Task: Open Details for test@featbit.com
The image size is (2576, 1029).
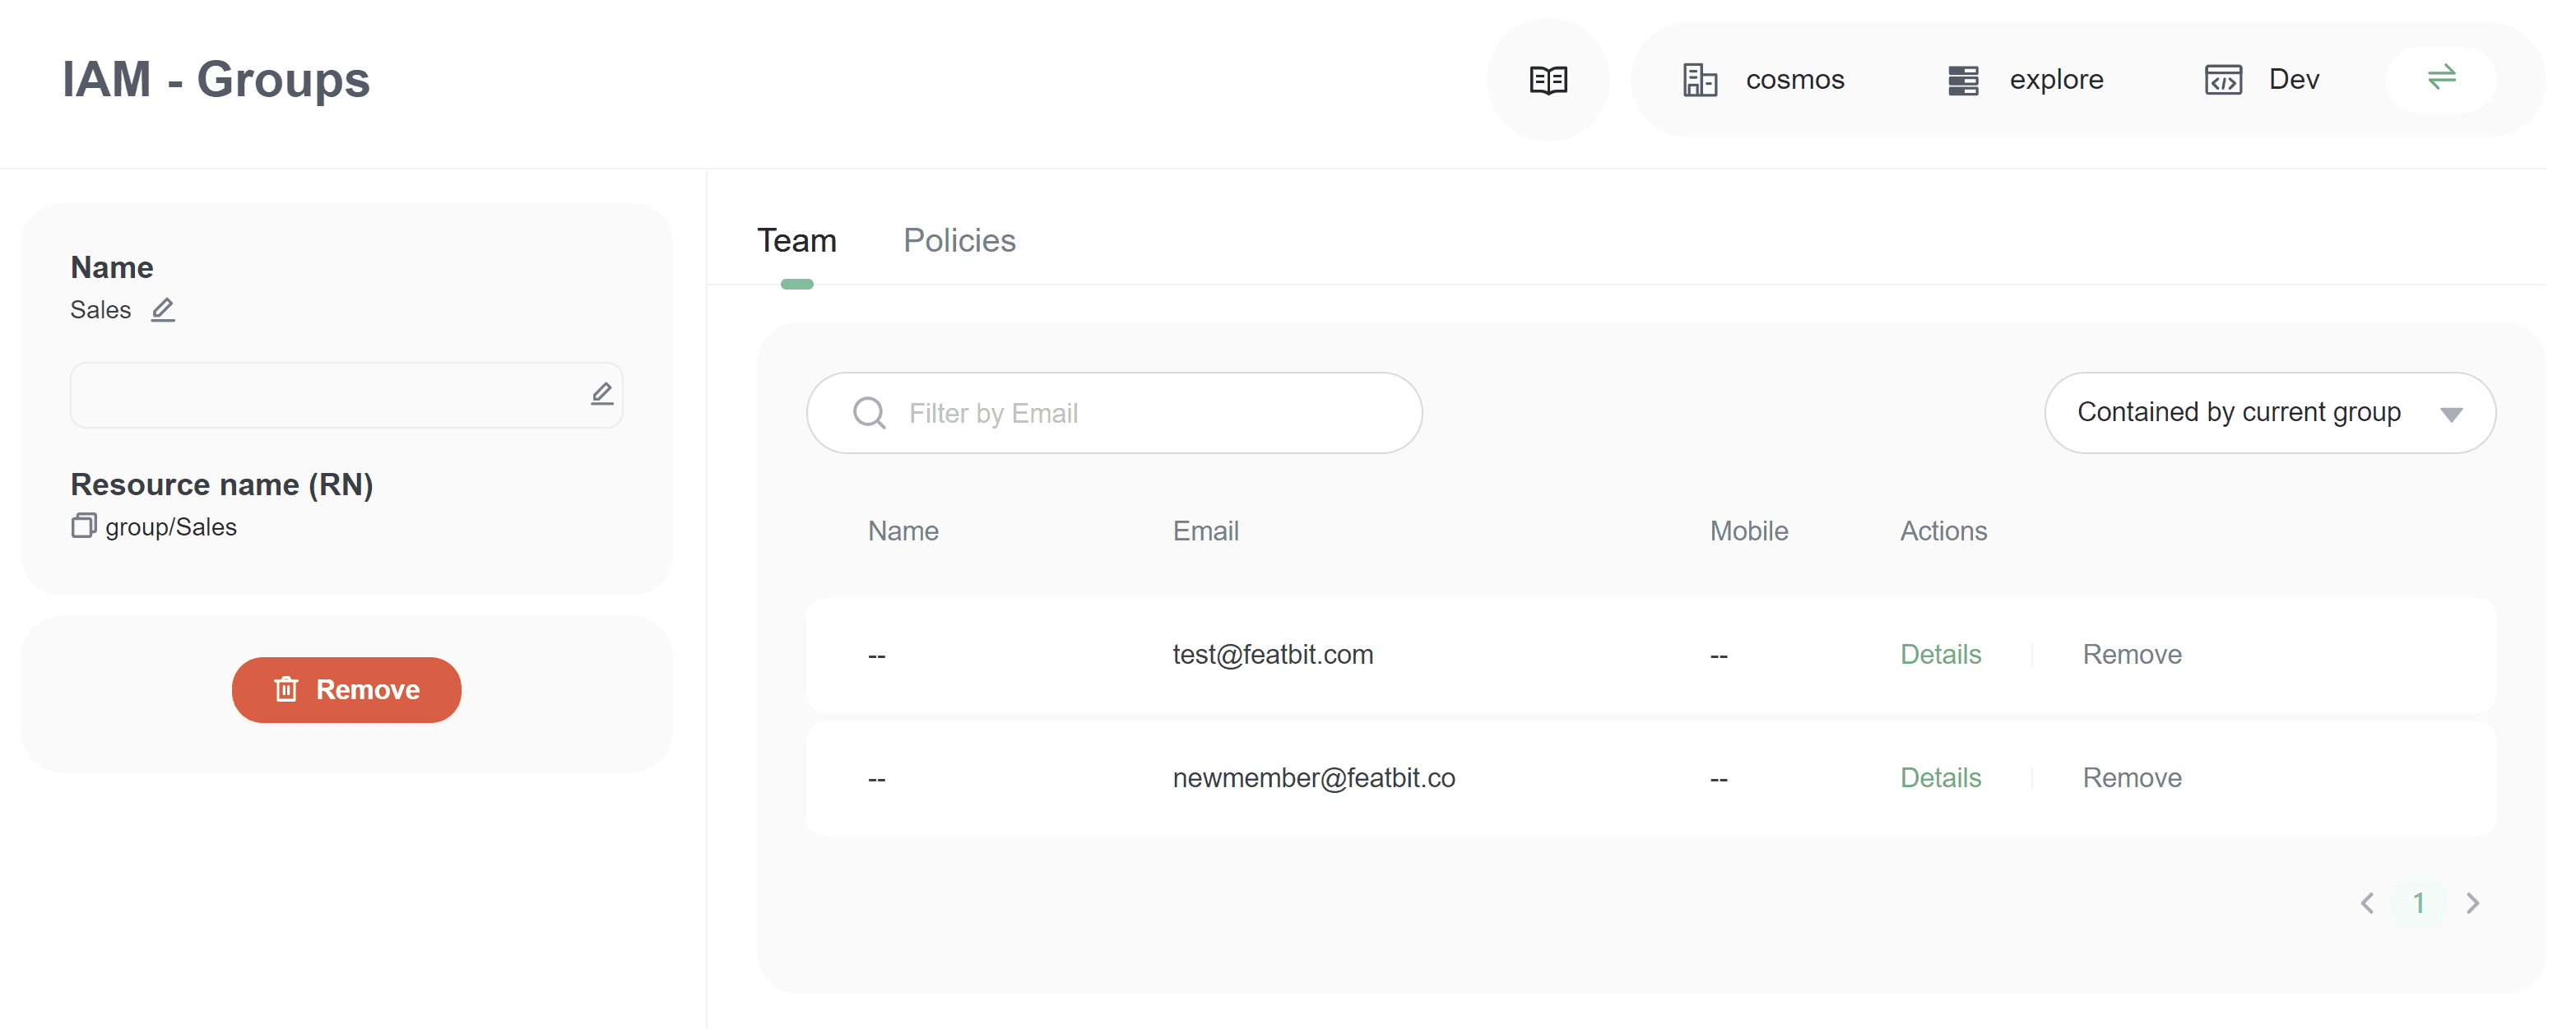Action: (1939, 655)
